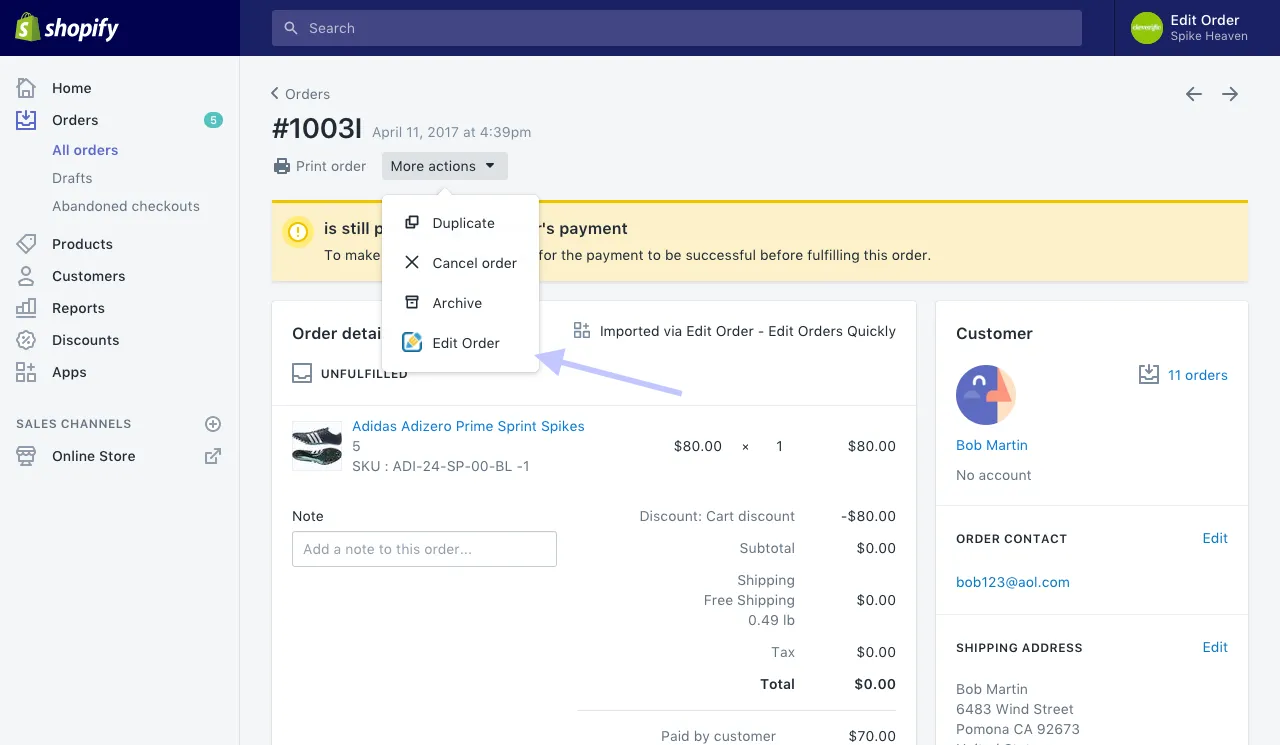The height and width of the screenshot is (745, 1280).
Task: Click the Orders count badge 5
Action: (x=213, y=120)
